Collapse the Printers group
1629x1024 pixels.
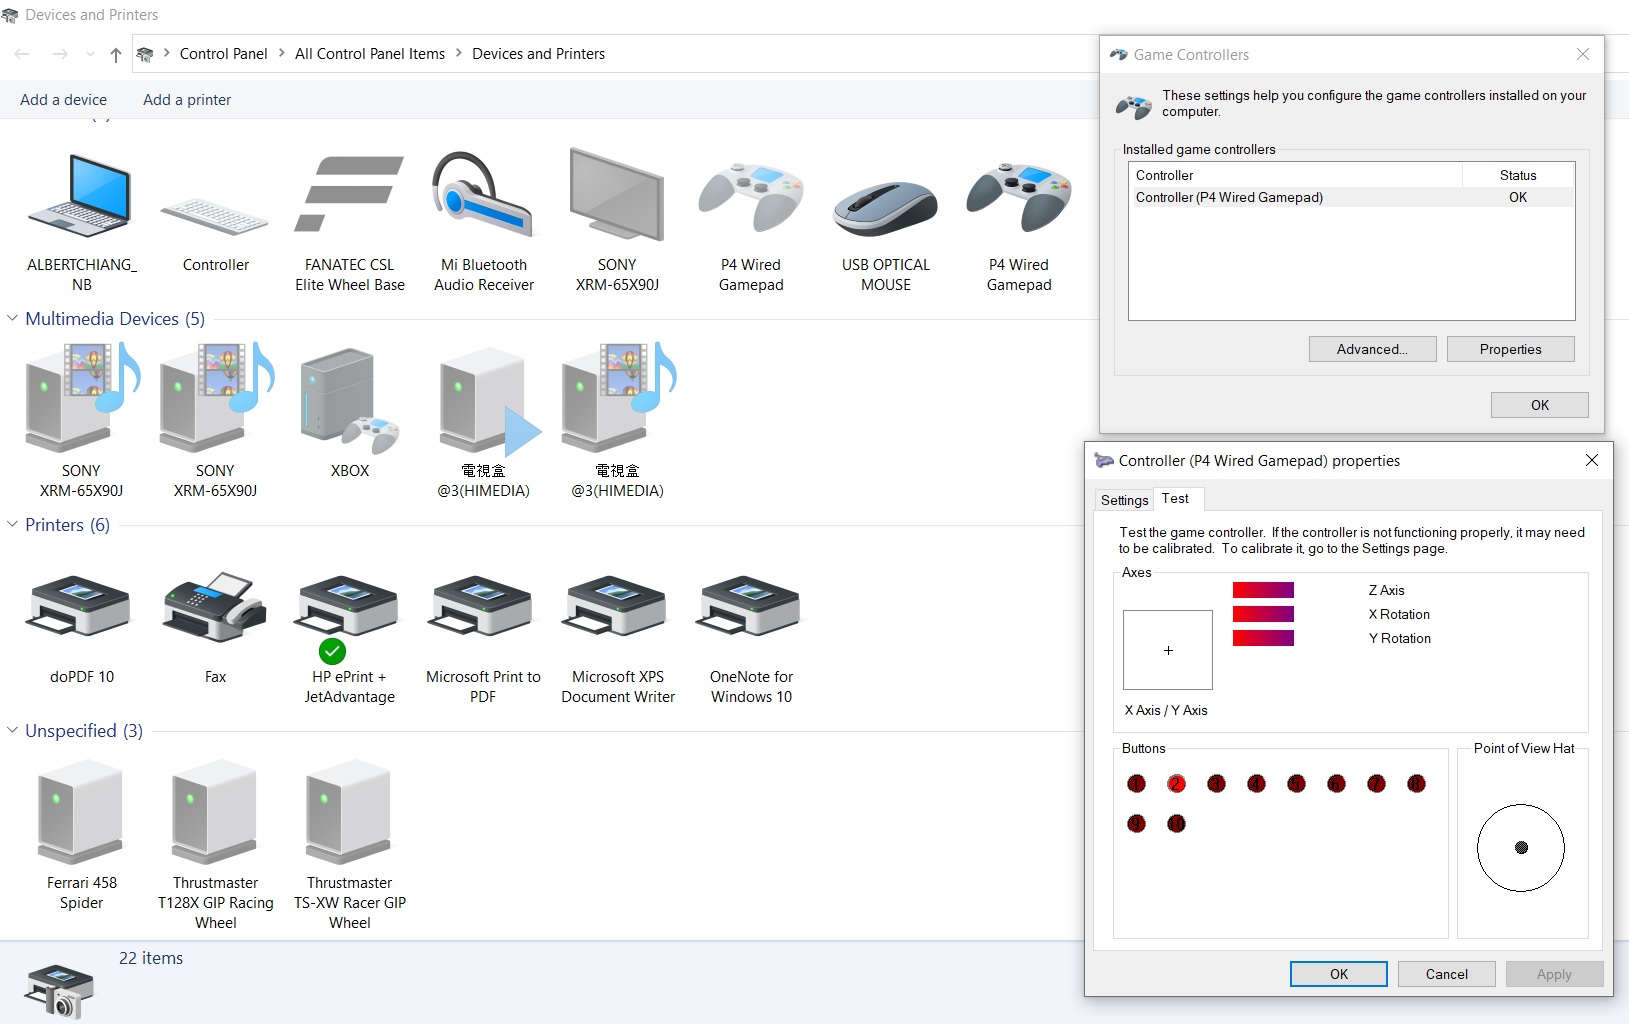[x=13, y=525]
